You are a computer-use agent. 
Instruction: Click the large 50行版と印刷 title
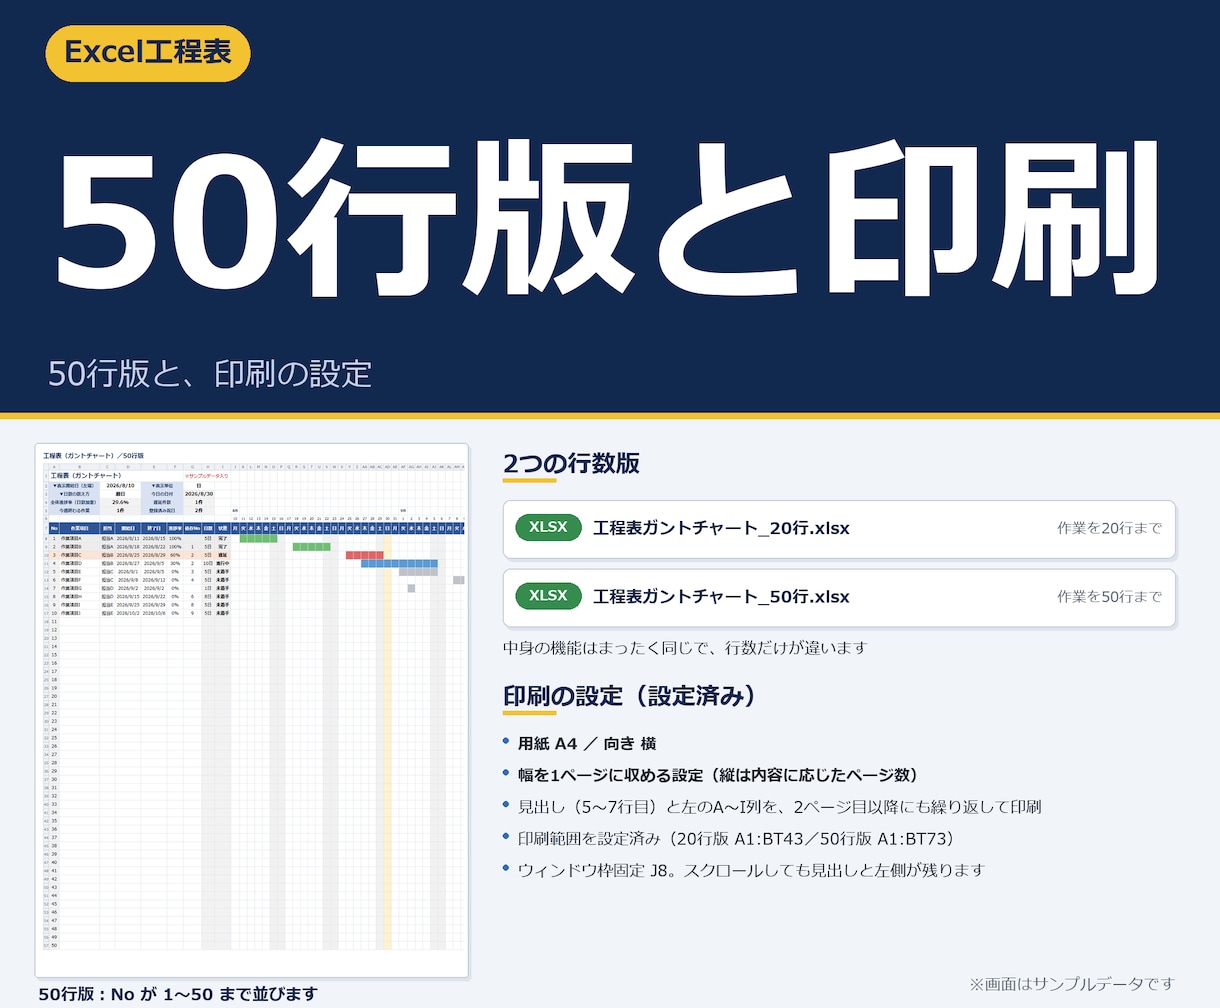(607, 217)
